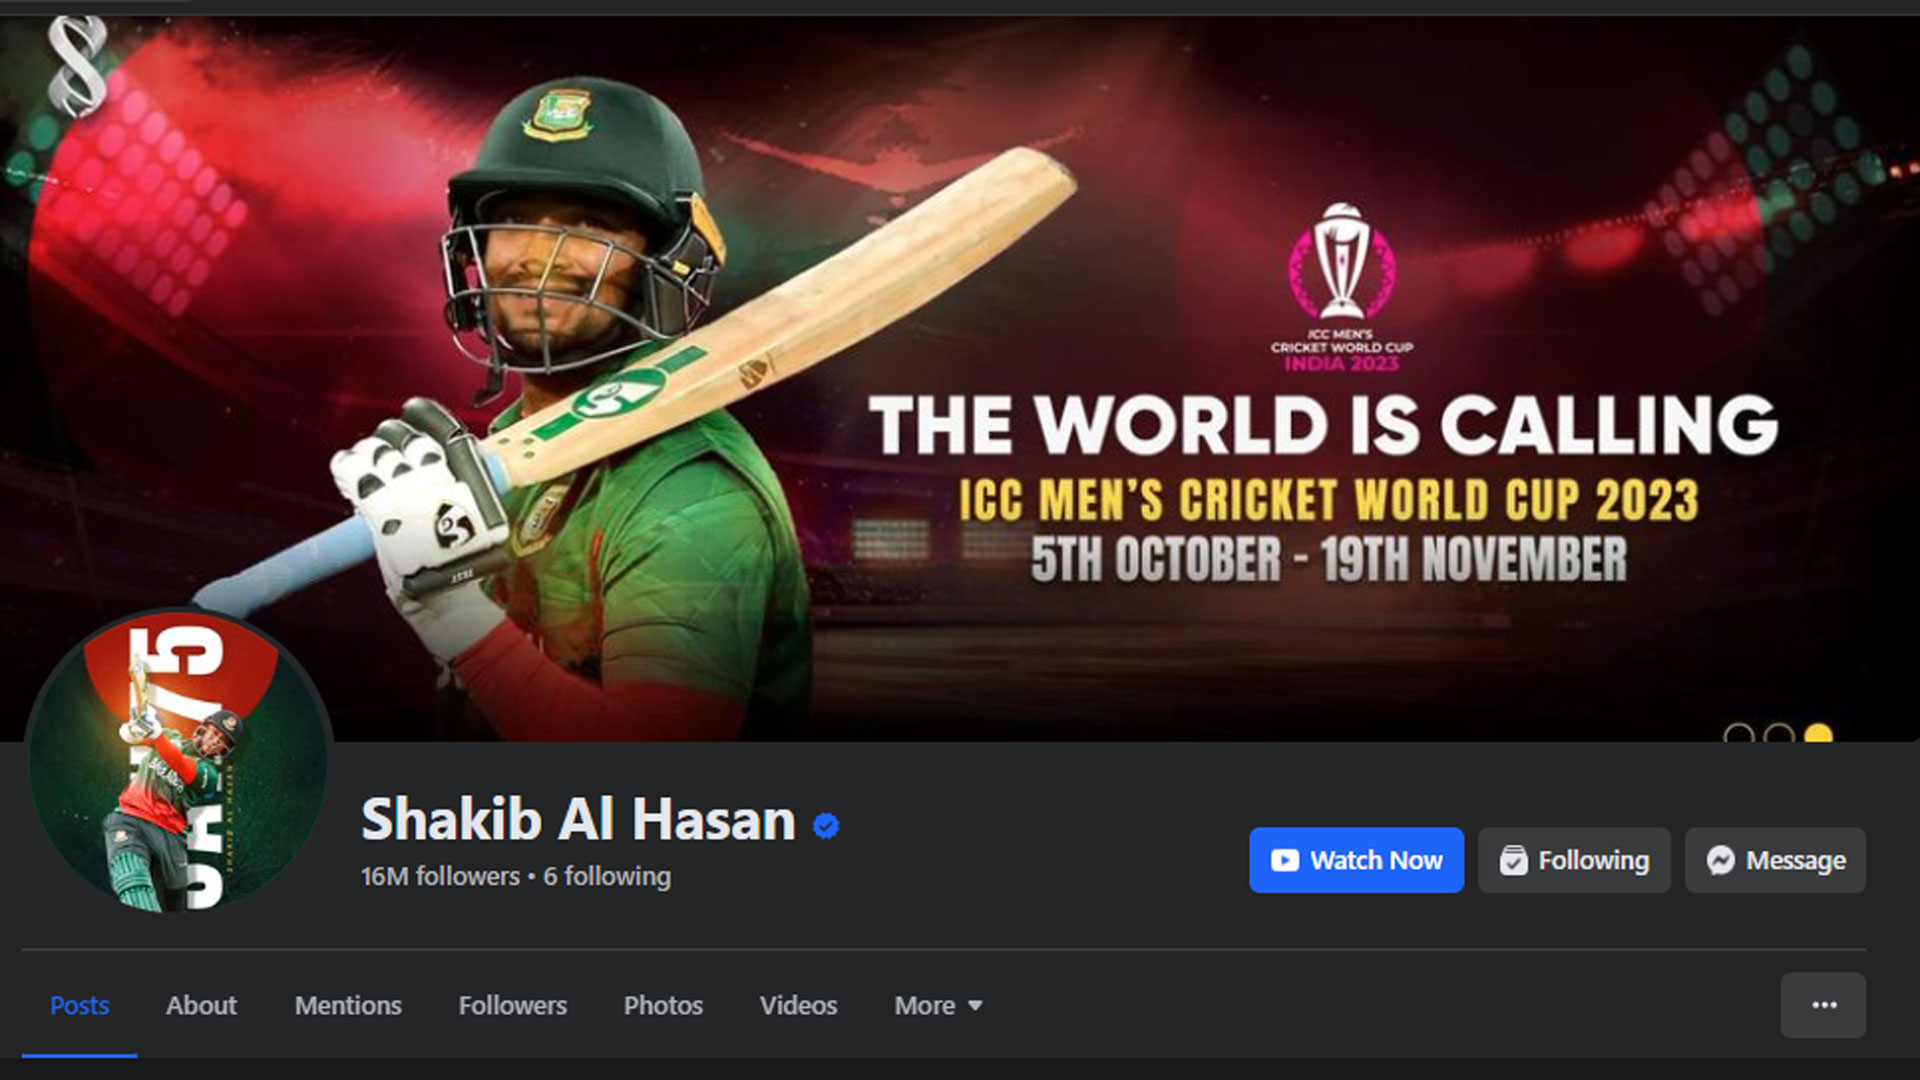1920x1080 pixels.
Task: Switch to the About tab
Action: pyautogui.click(x=201, y=1005)
